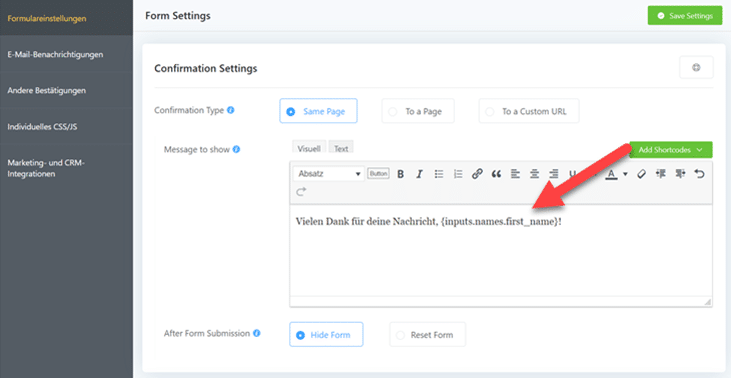Viewport: 732px width, 378px height.
Task: Apply the text color A icon
Action: 611,175
